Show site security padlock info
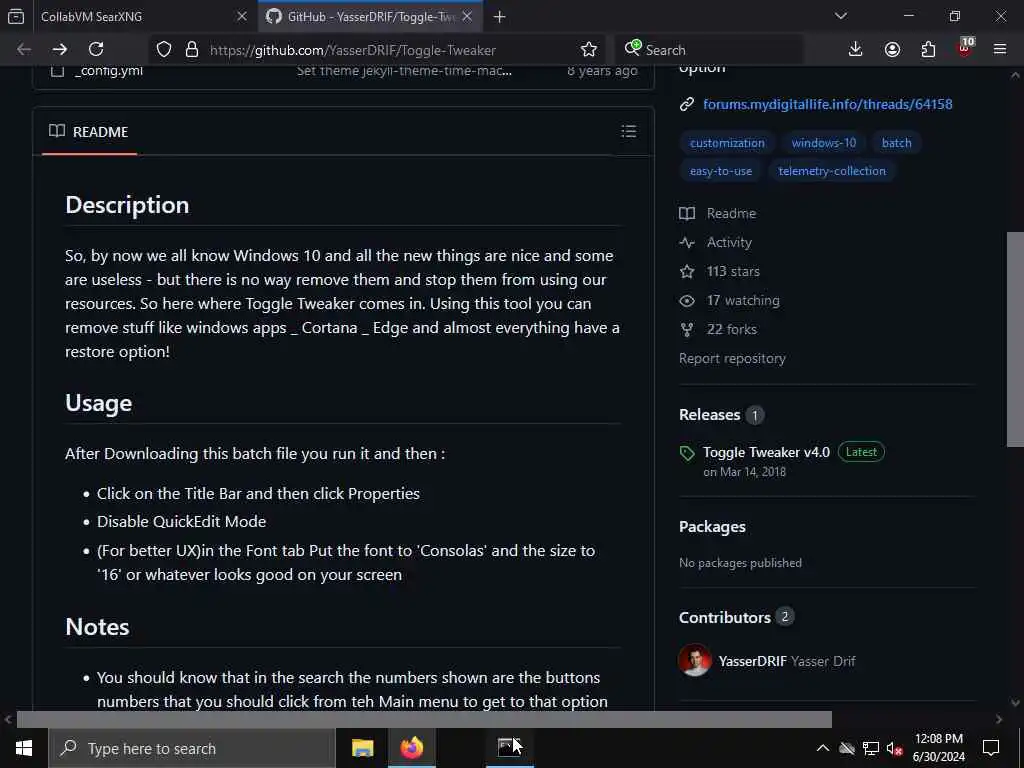Image resolution: width=1024 pixels, height=768 pixels. 192,50
